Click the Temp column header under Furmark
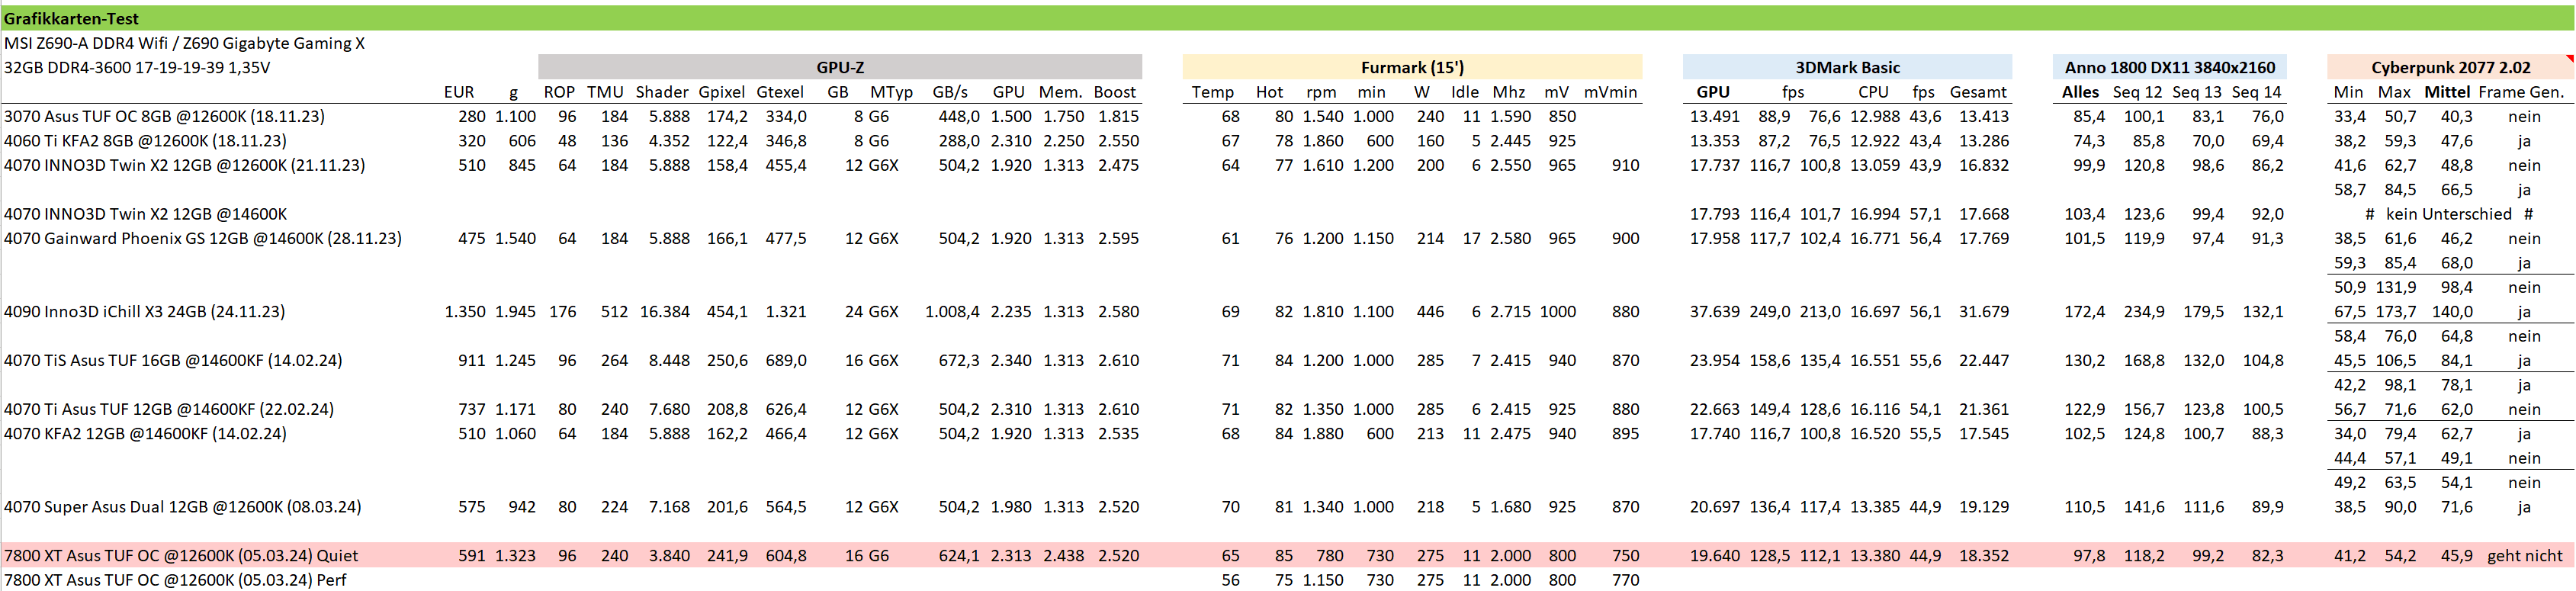 point(1212,92)
